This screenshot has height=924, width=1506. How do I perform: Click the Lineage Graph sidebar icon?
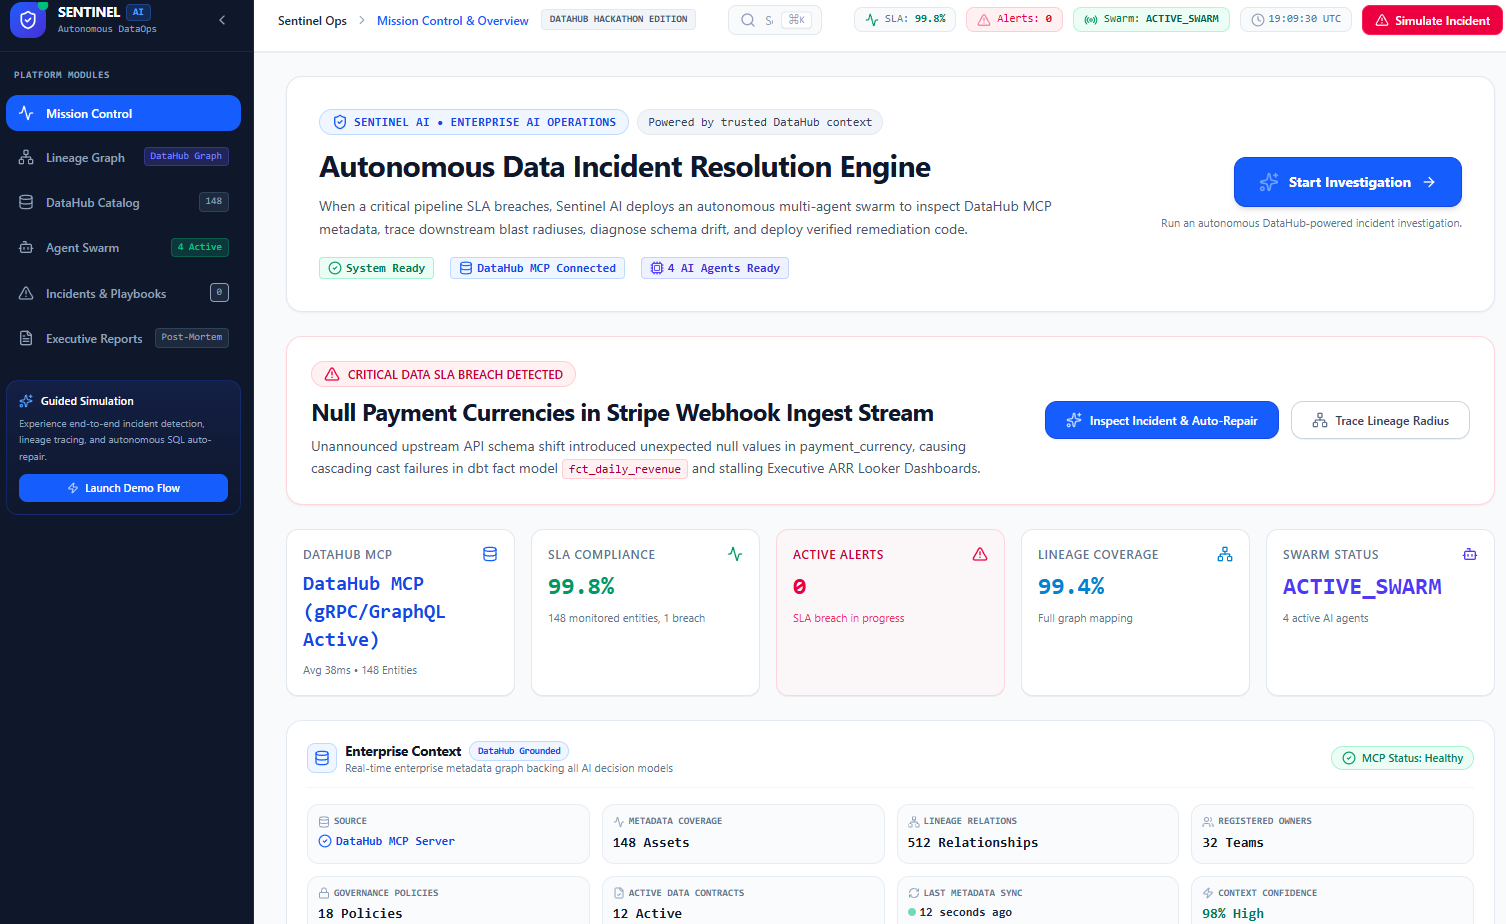coord(26,157)
